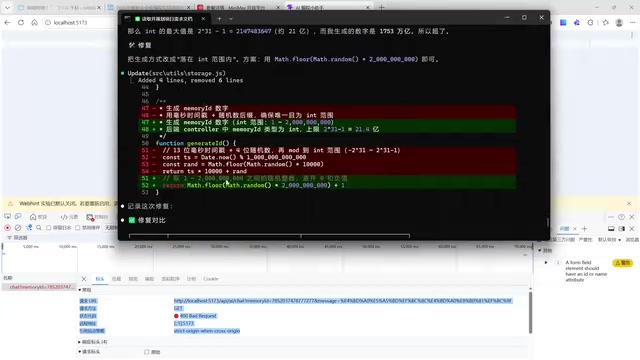Open the Elements tab in DevTools
640x360 pixels.
click(x=69, y=217)
